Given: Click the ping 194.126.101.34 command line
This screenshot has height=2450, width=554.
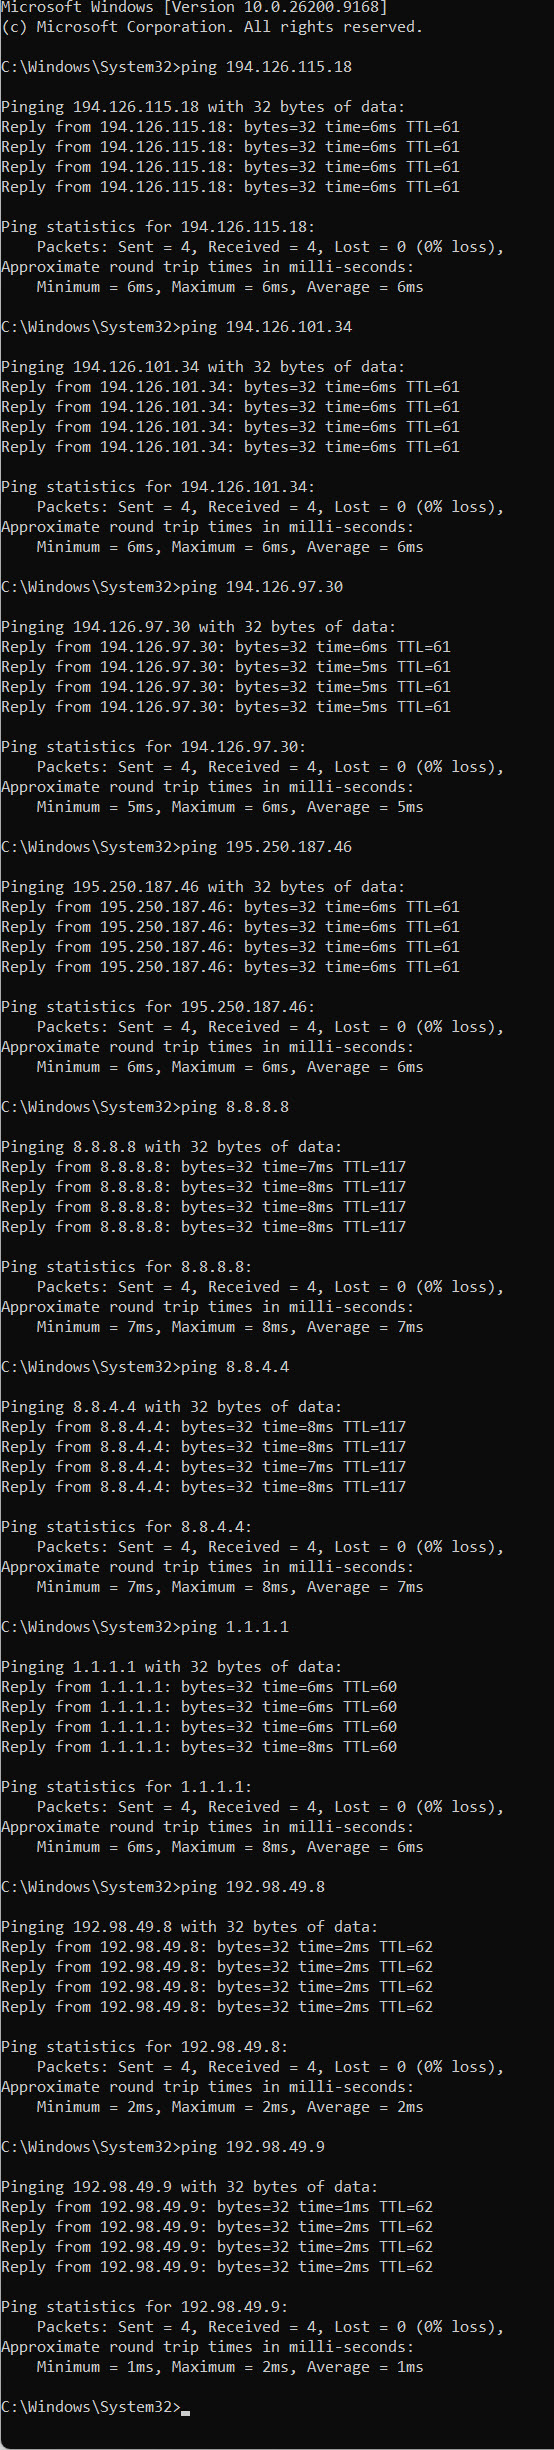Looking at the screenshot, I should (177, 327).
